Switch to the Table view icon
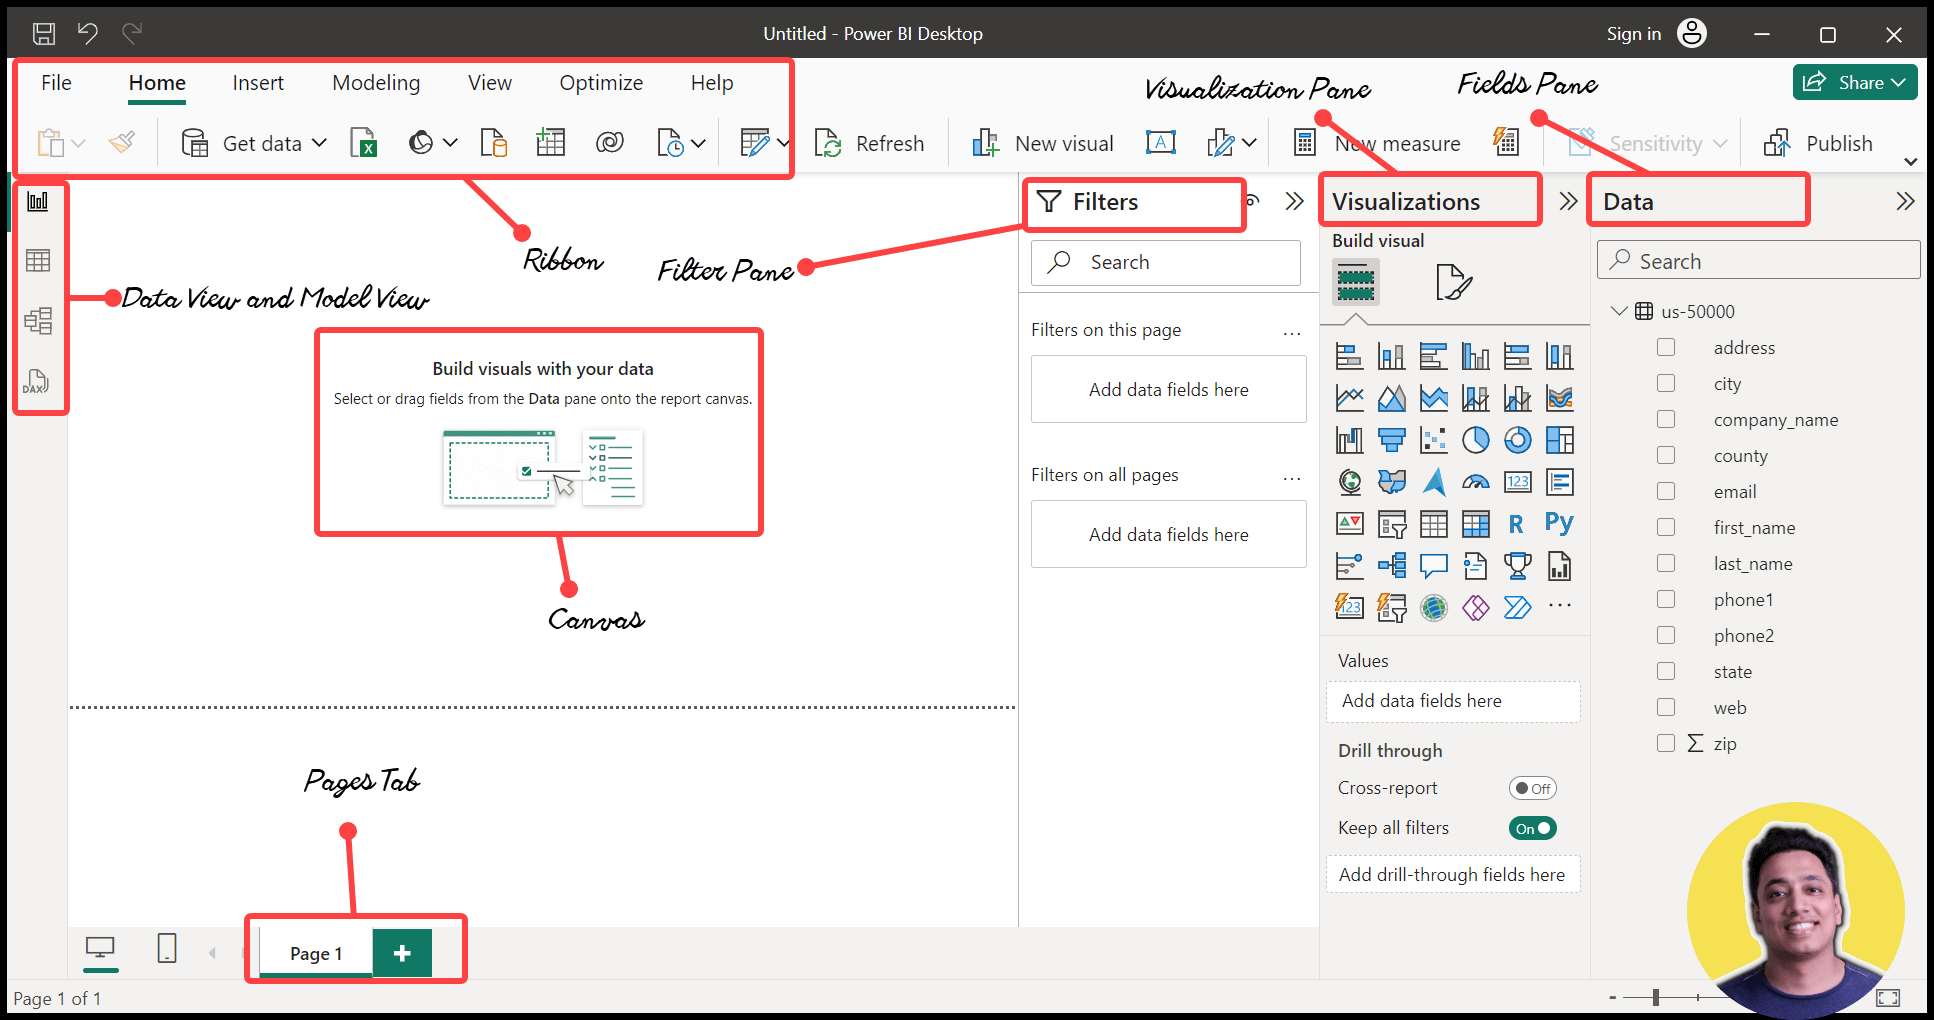1934x1020 pixels. [38, 261]
